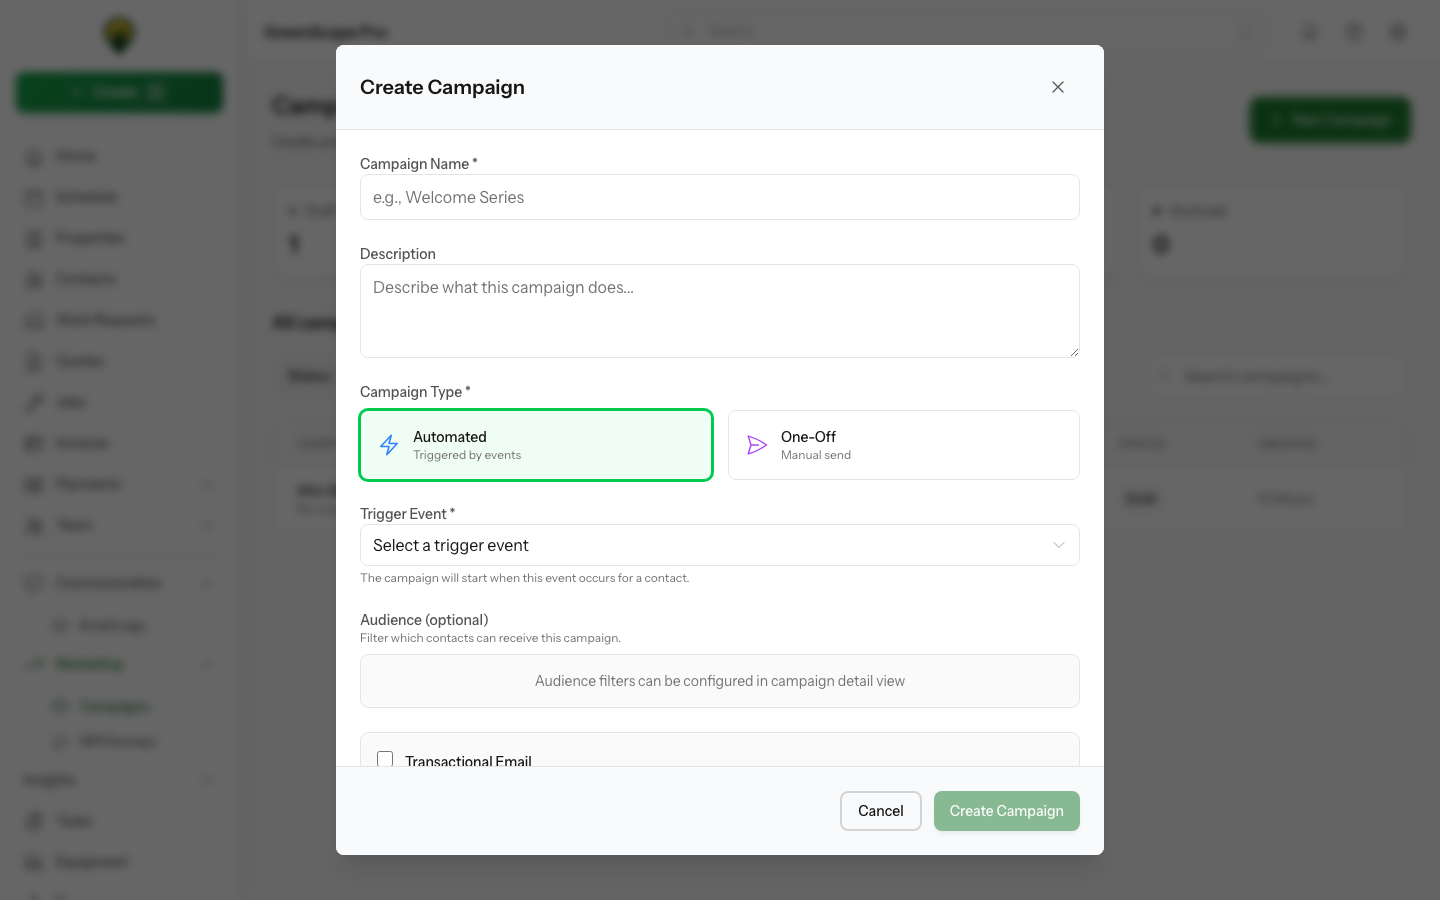Click the GreenScape Pro logo icon
The width and height of the screenshot is (1440, 900).
[119, 33]
